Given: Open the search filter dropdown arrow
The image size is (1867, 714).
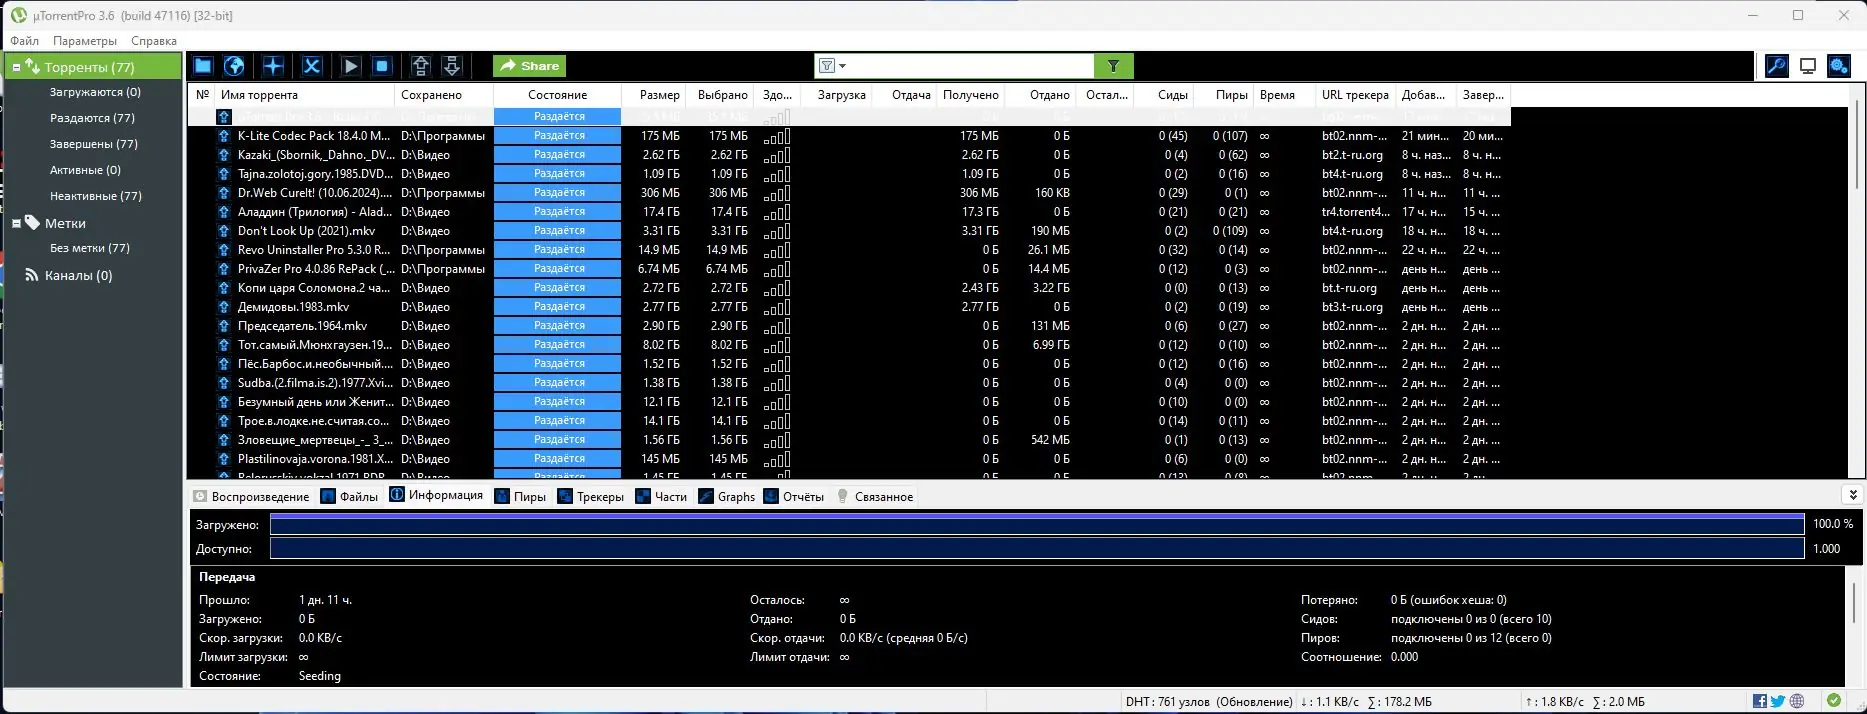Looking at the screenshot, I should point(842,66).
